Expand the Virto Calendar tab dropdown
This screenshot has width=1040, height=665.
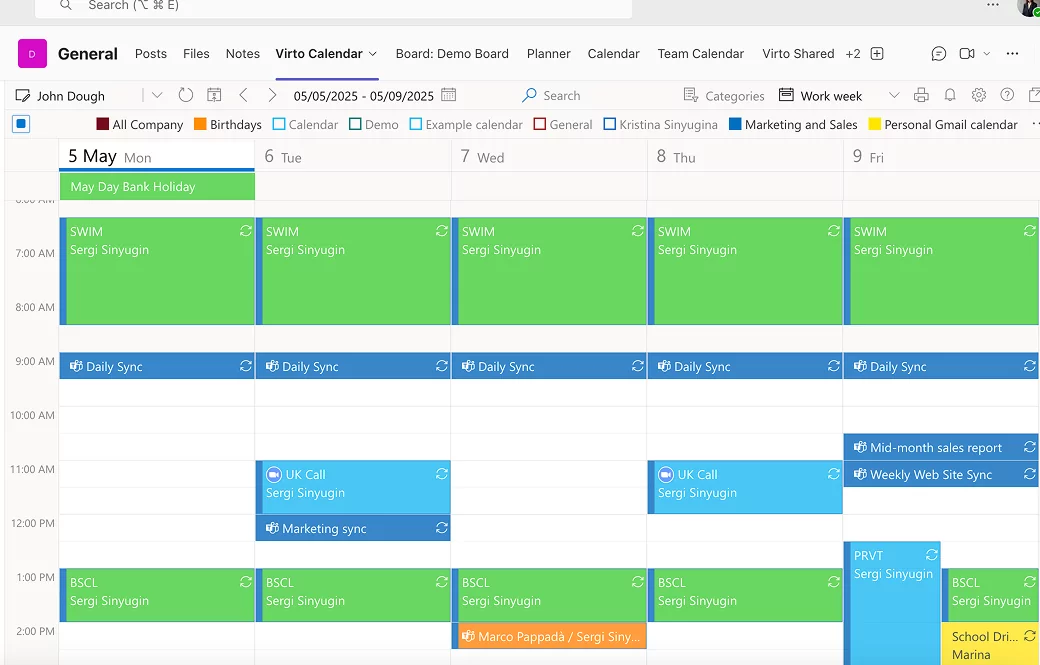click(x=373, y=54)
